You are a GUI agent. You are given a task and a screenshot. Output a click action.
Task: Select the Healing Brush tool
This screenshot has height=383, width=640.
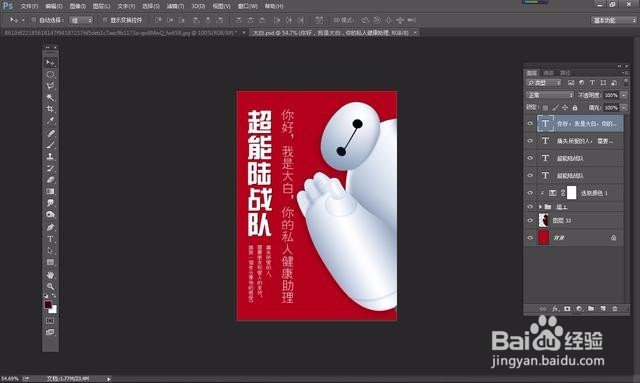tap(50, 134)
